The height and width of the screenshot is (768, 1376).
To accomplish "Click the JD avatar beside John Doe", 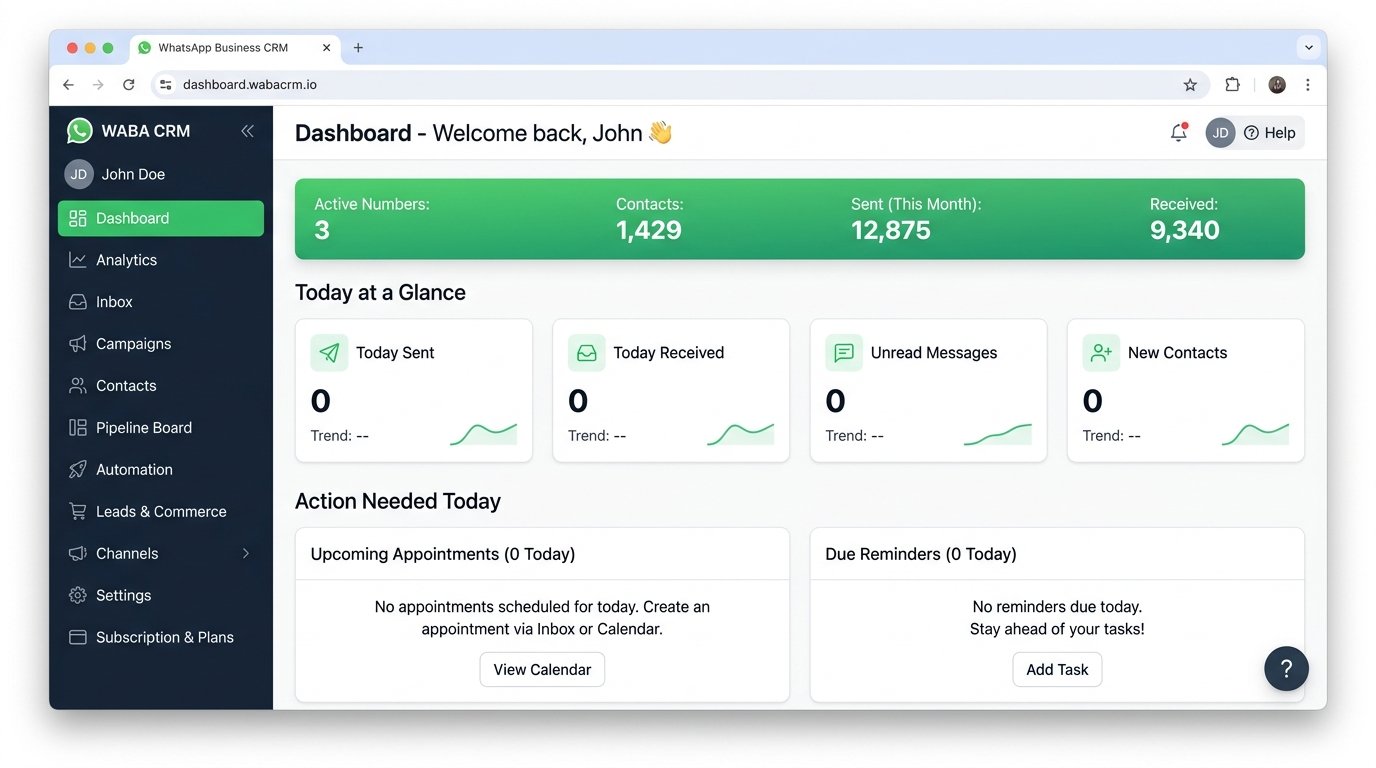I will (x=79, y=174).
